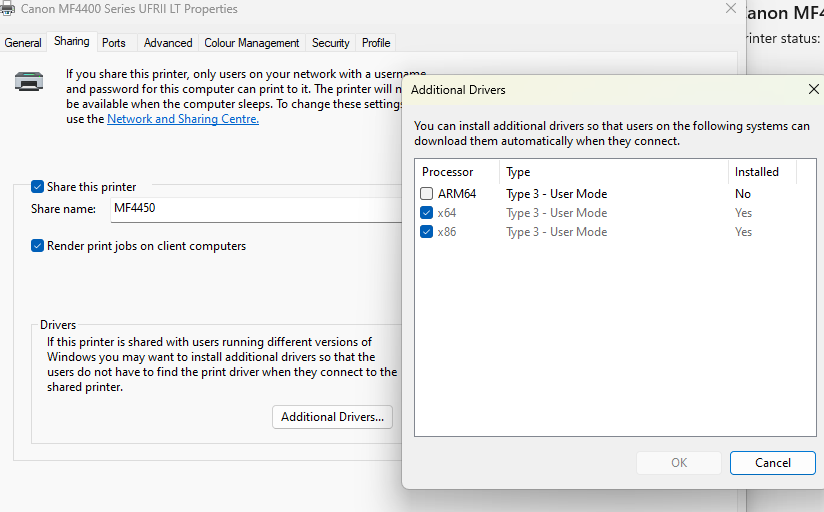Go to the Advanced tab

(168, 43)
